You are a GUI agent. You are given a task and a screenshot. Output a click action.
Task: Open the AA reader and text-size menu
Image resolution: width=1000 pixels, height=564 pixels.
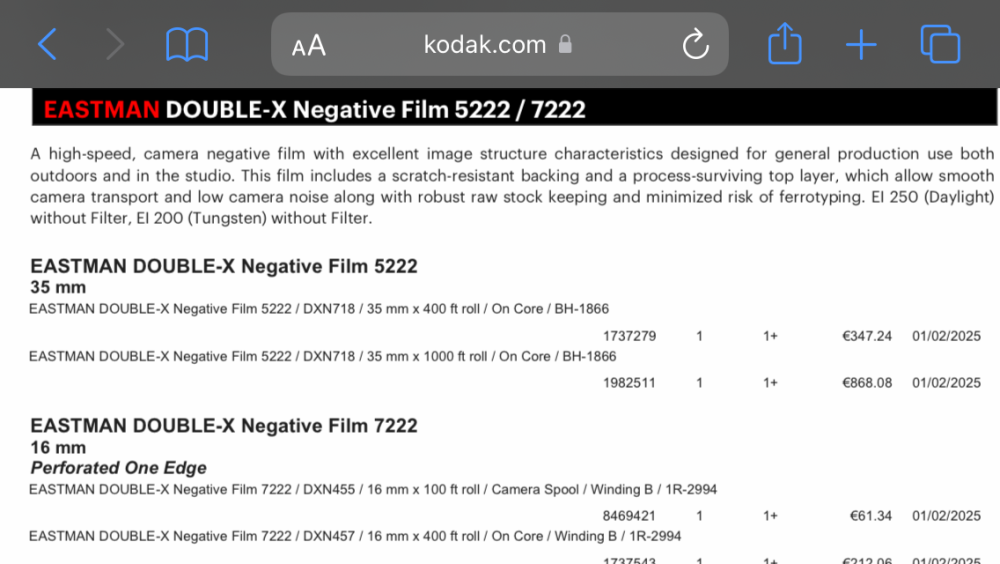click(x=309, y=46)
